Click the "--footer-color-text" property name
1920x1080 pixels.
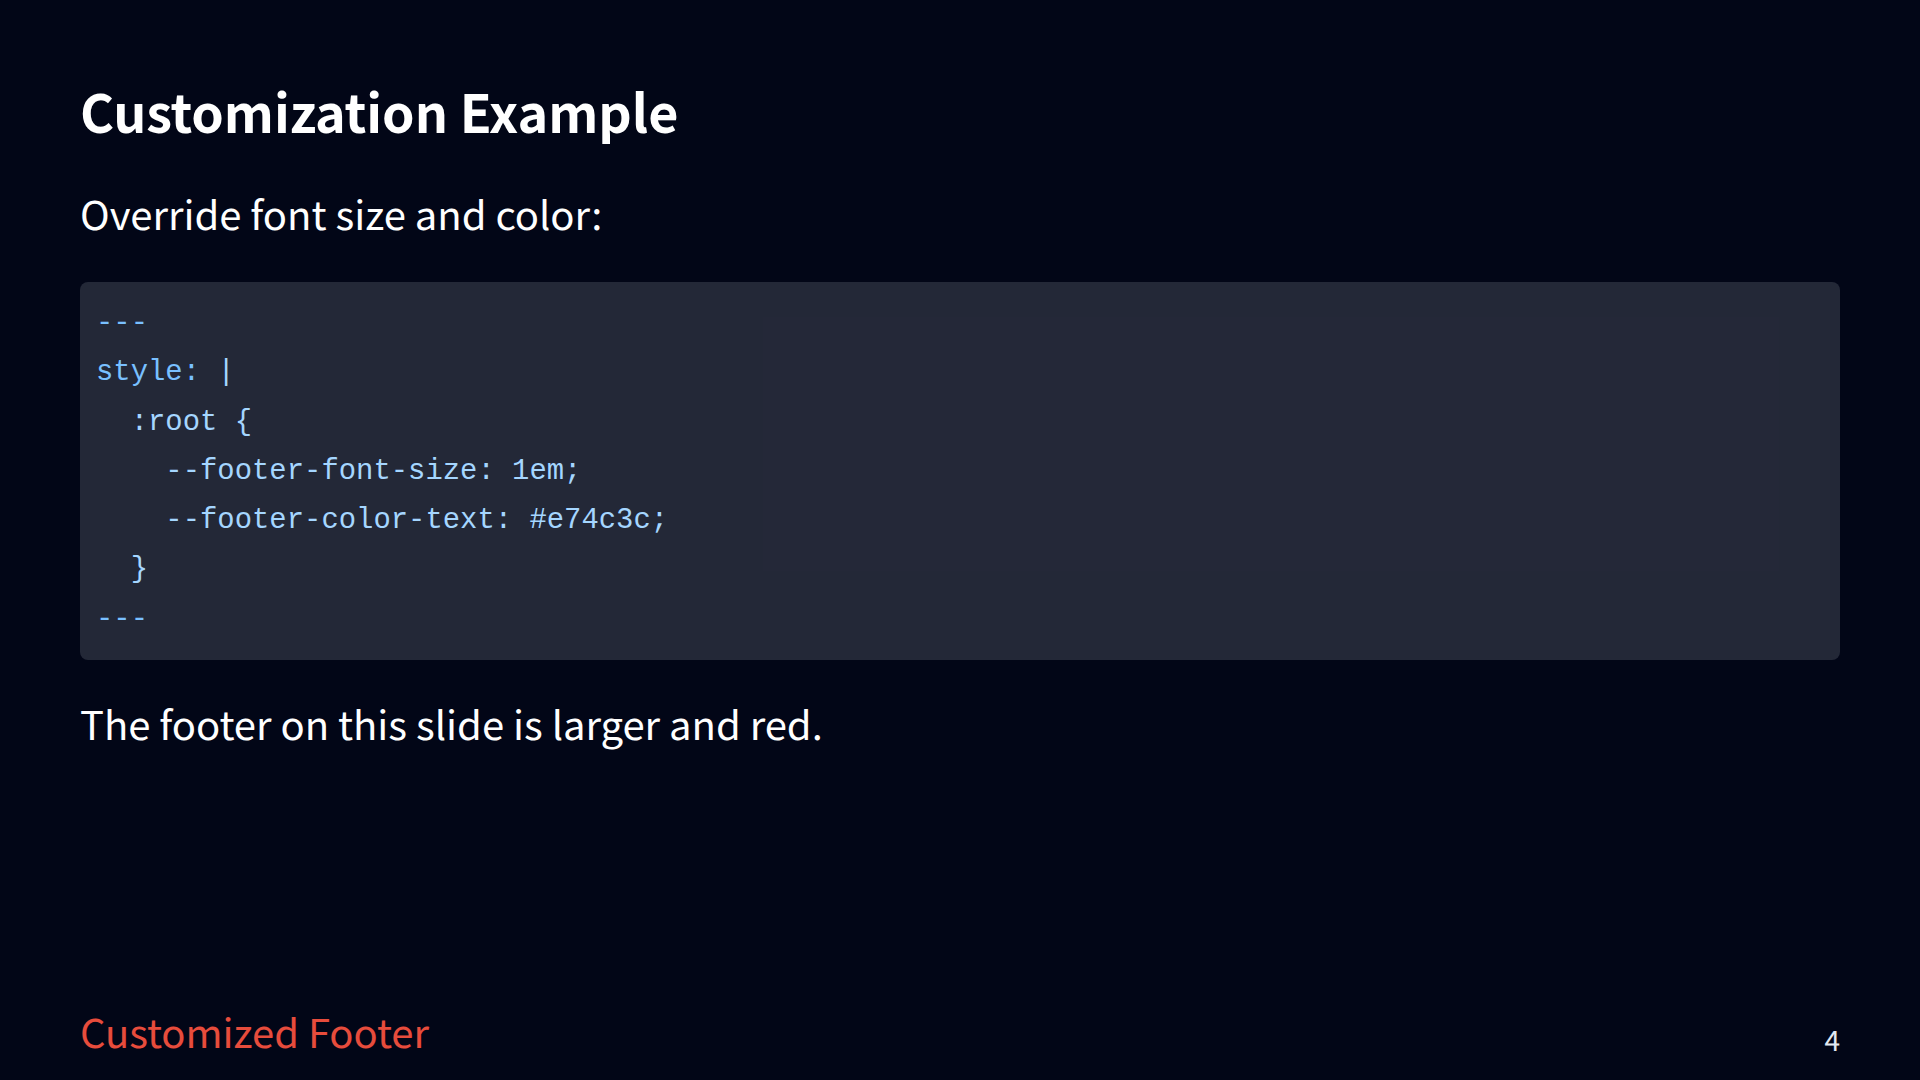[338, 519]
